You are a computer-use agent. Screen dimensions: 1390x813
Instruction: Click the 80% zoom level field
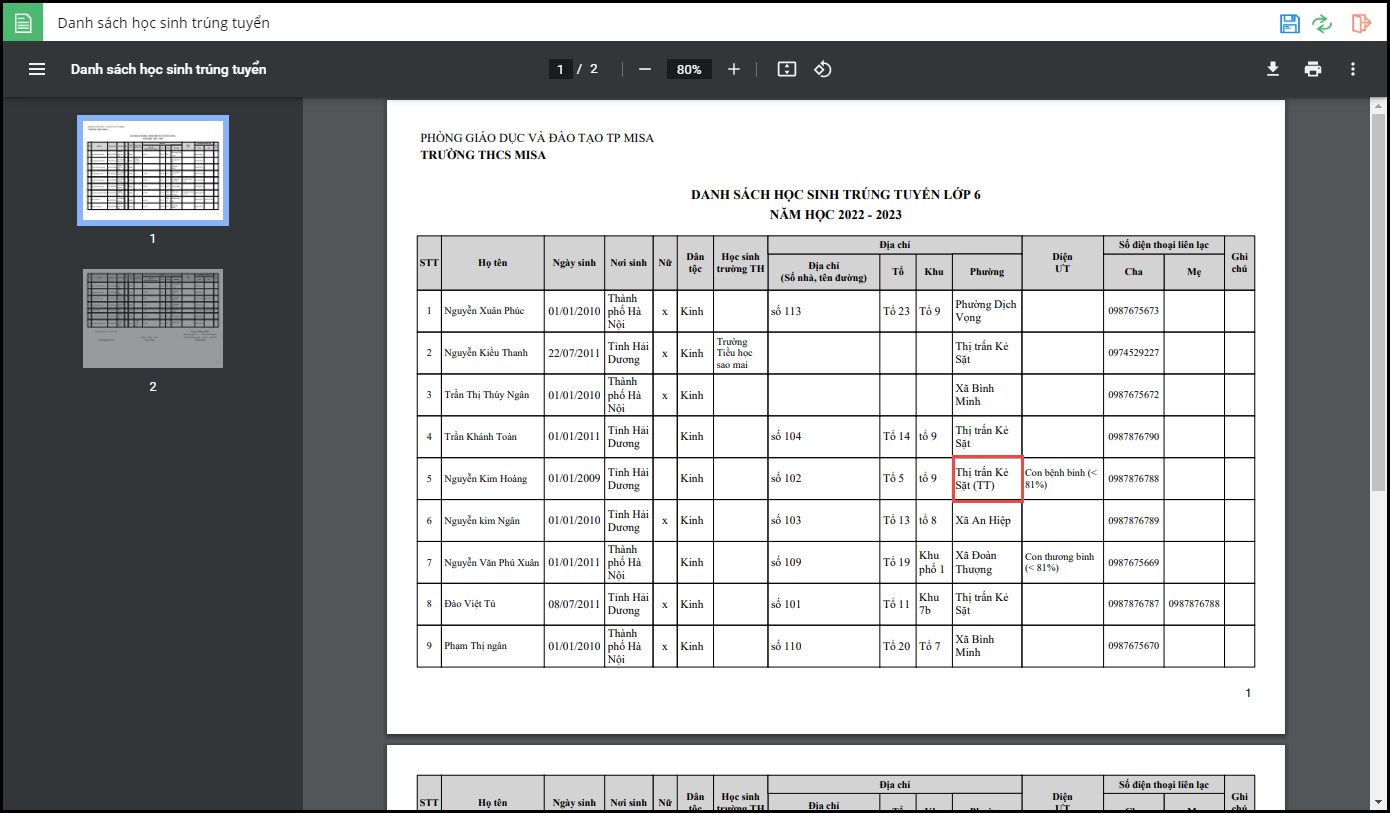(689, 69)
